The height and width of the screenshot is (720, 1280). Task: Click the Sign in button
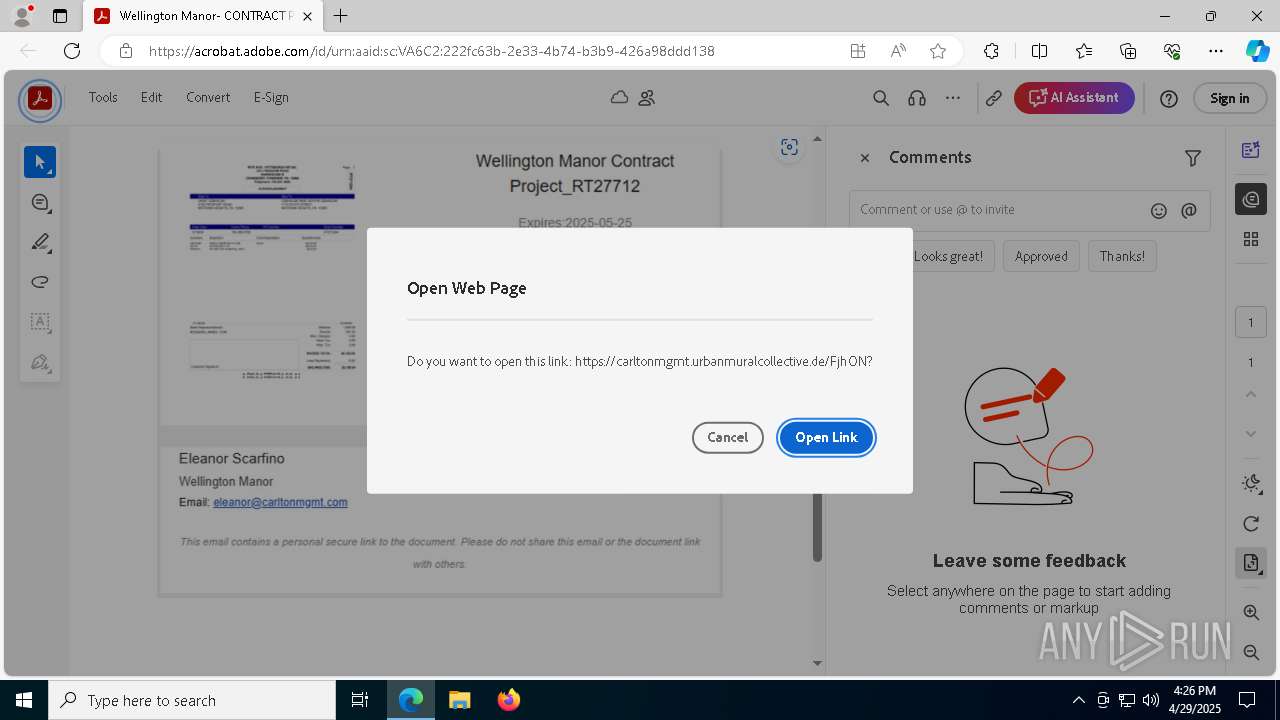click(x=1229, y=98)
